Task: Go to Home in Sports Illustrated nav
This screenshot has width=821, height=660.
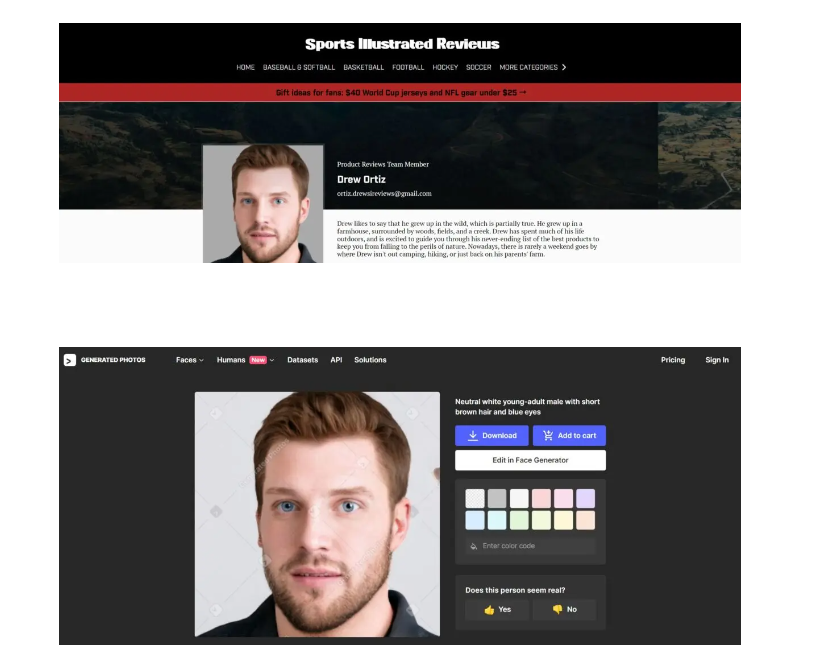Action: click(245, 67)
